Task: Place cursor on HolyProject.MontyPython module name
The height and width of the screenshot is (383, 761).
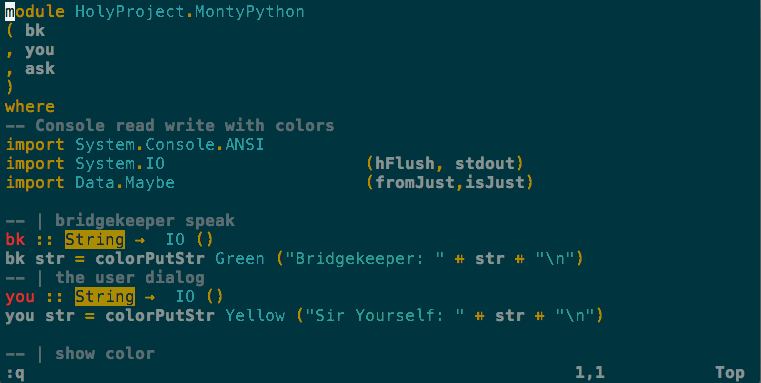Action: (190, 12)
